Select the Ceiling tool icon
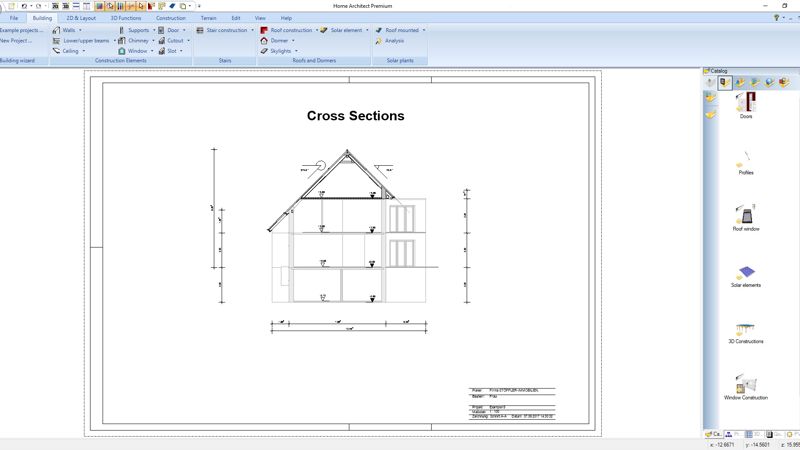 [x=56, y=51]
